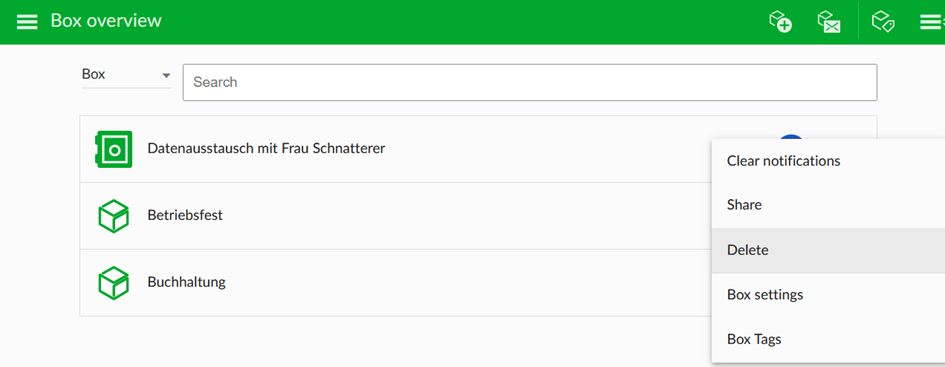Open the Buchhaltung box entry
Image resolution: width=945 pixels, height=367 pixels.
[186, 282]
